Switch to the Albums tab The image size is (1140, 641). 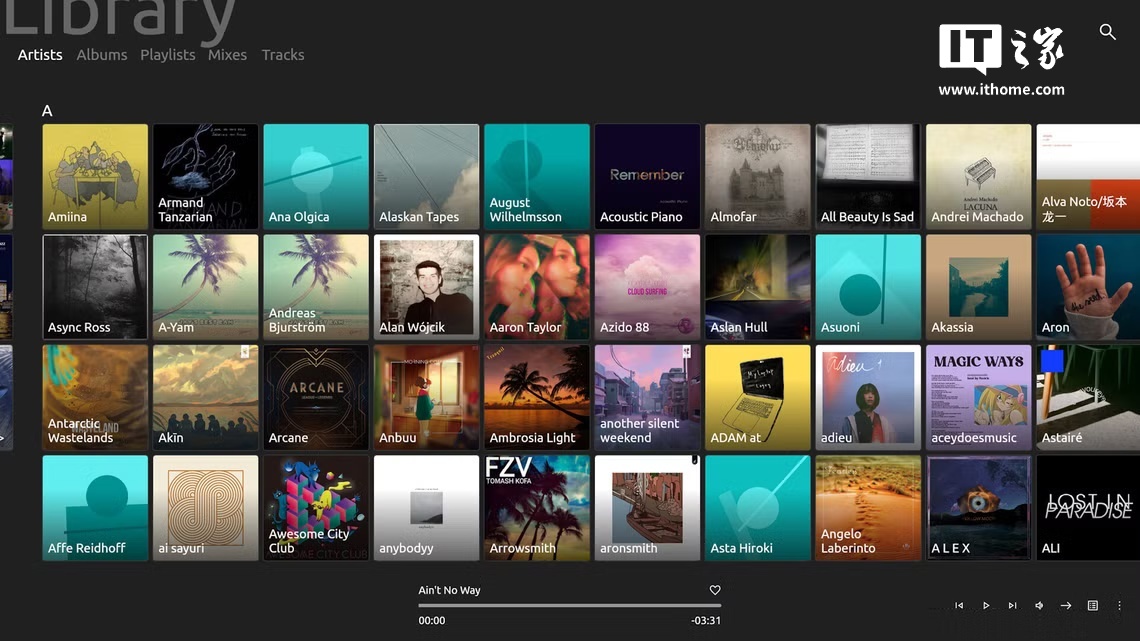click(x=102, y=55)
